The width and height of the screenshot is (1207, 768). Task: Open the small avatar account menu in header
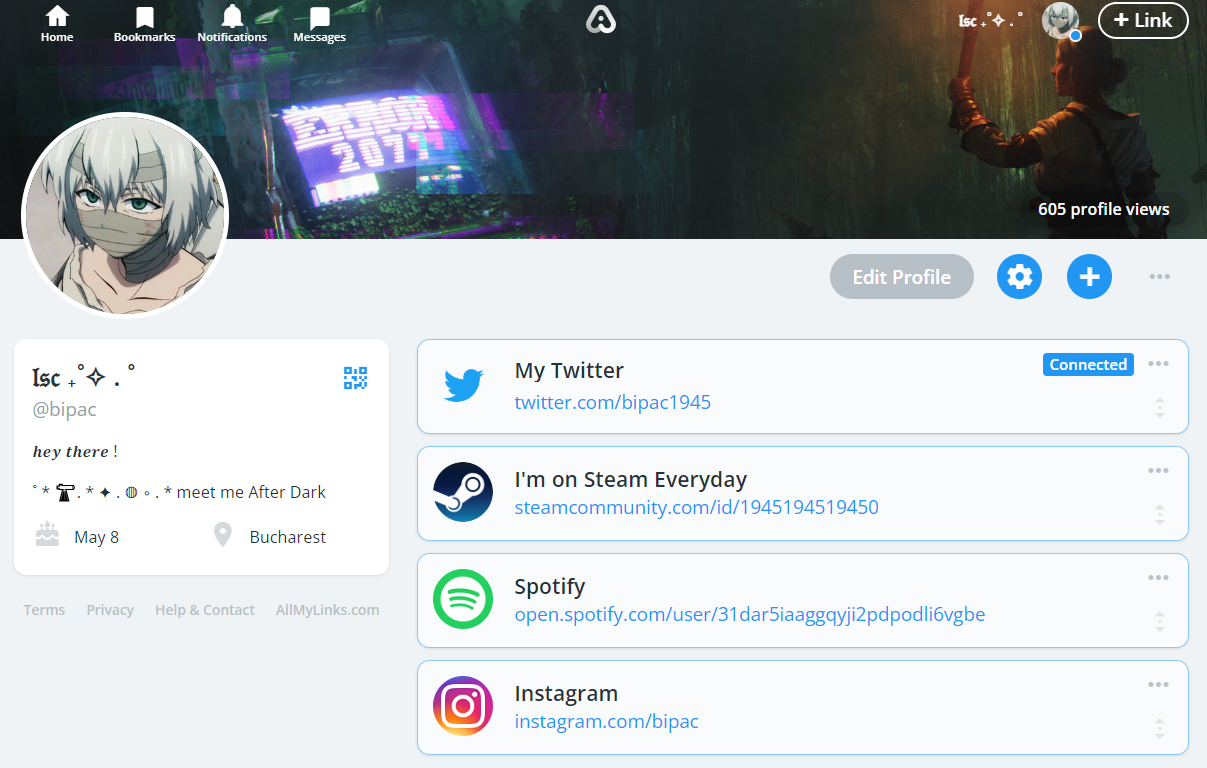(1060, 20)
